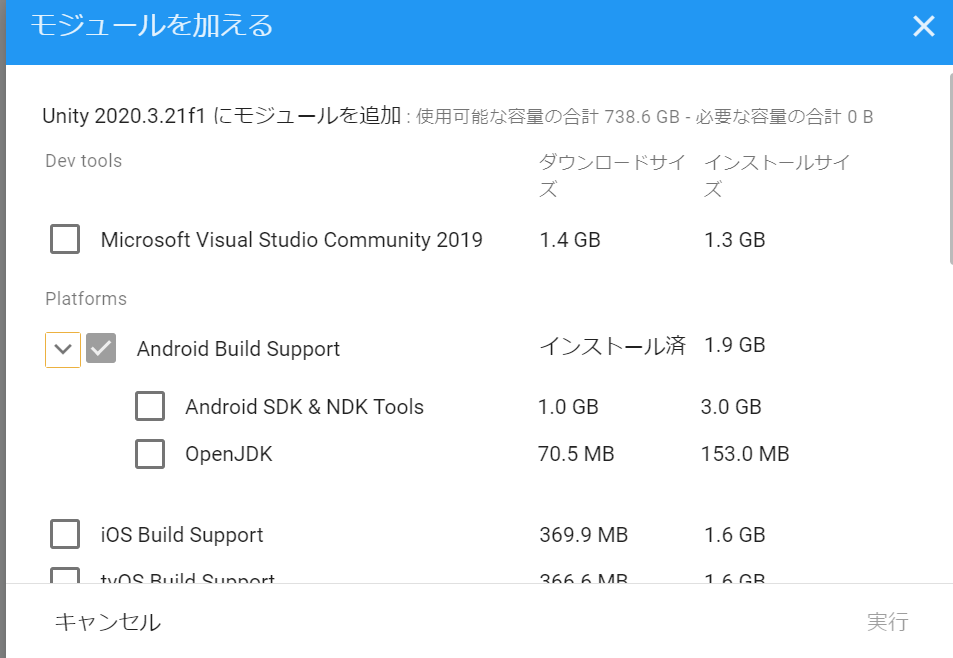The width and height of the screenshot is (953, 658).
Task: Click the Dev tools section heading
Action: (x=84, y=161)
